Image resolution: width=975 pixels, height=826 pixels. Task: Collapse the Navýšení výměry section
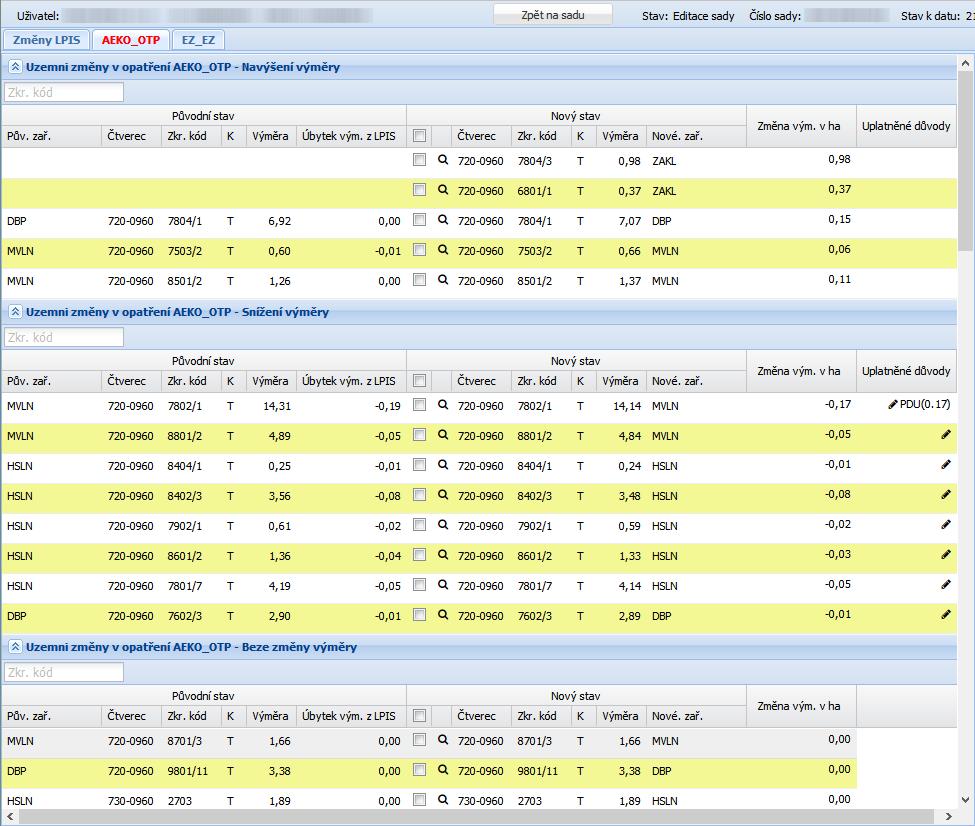pos(16,67)
